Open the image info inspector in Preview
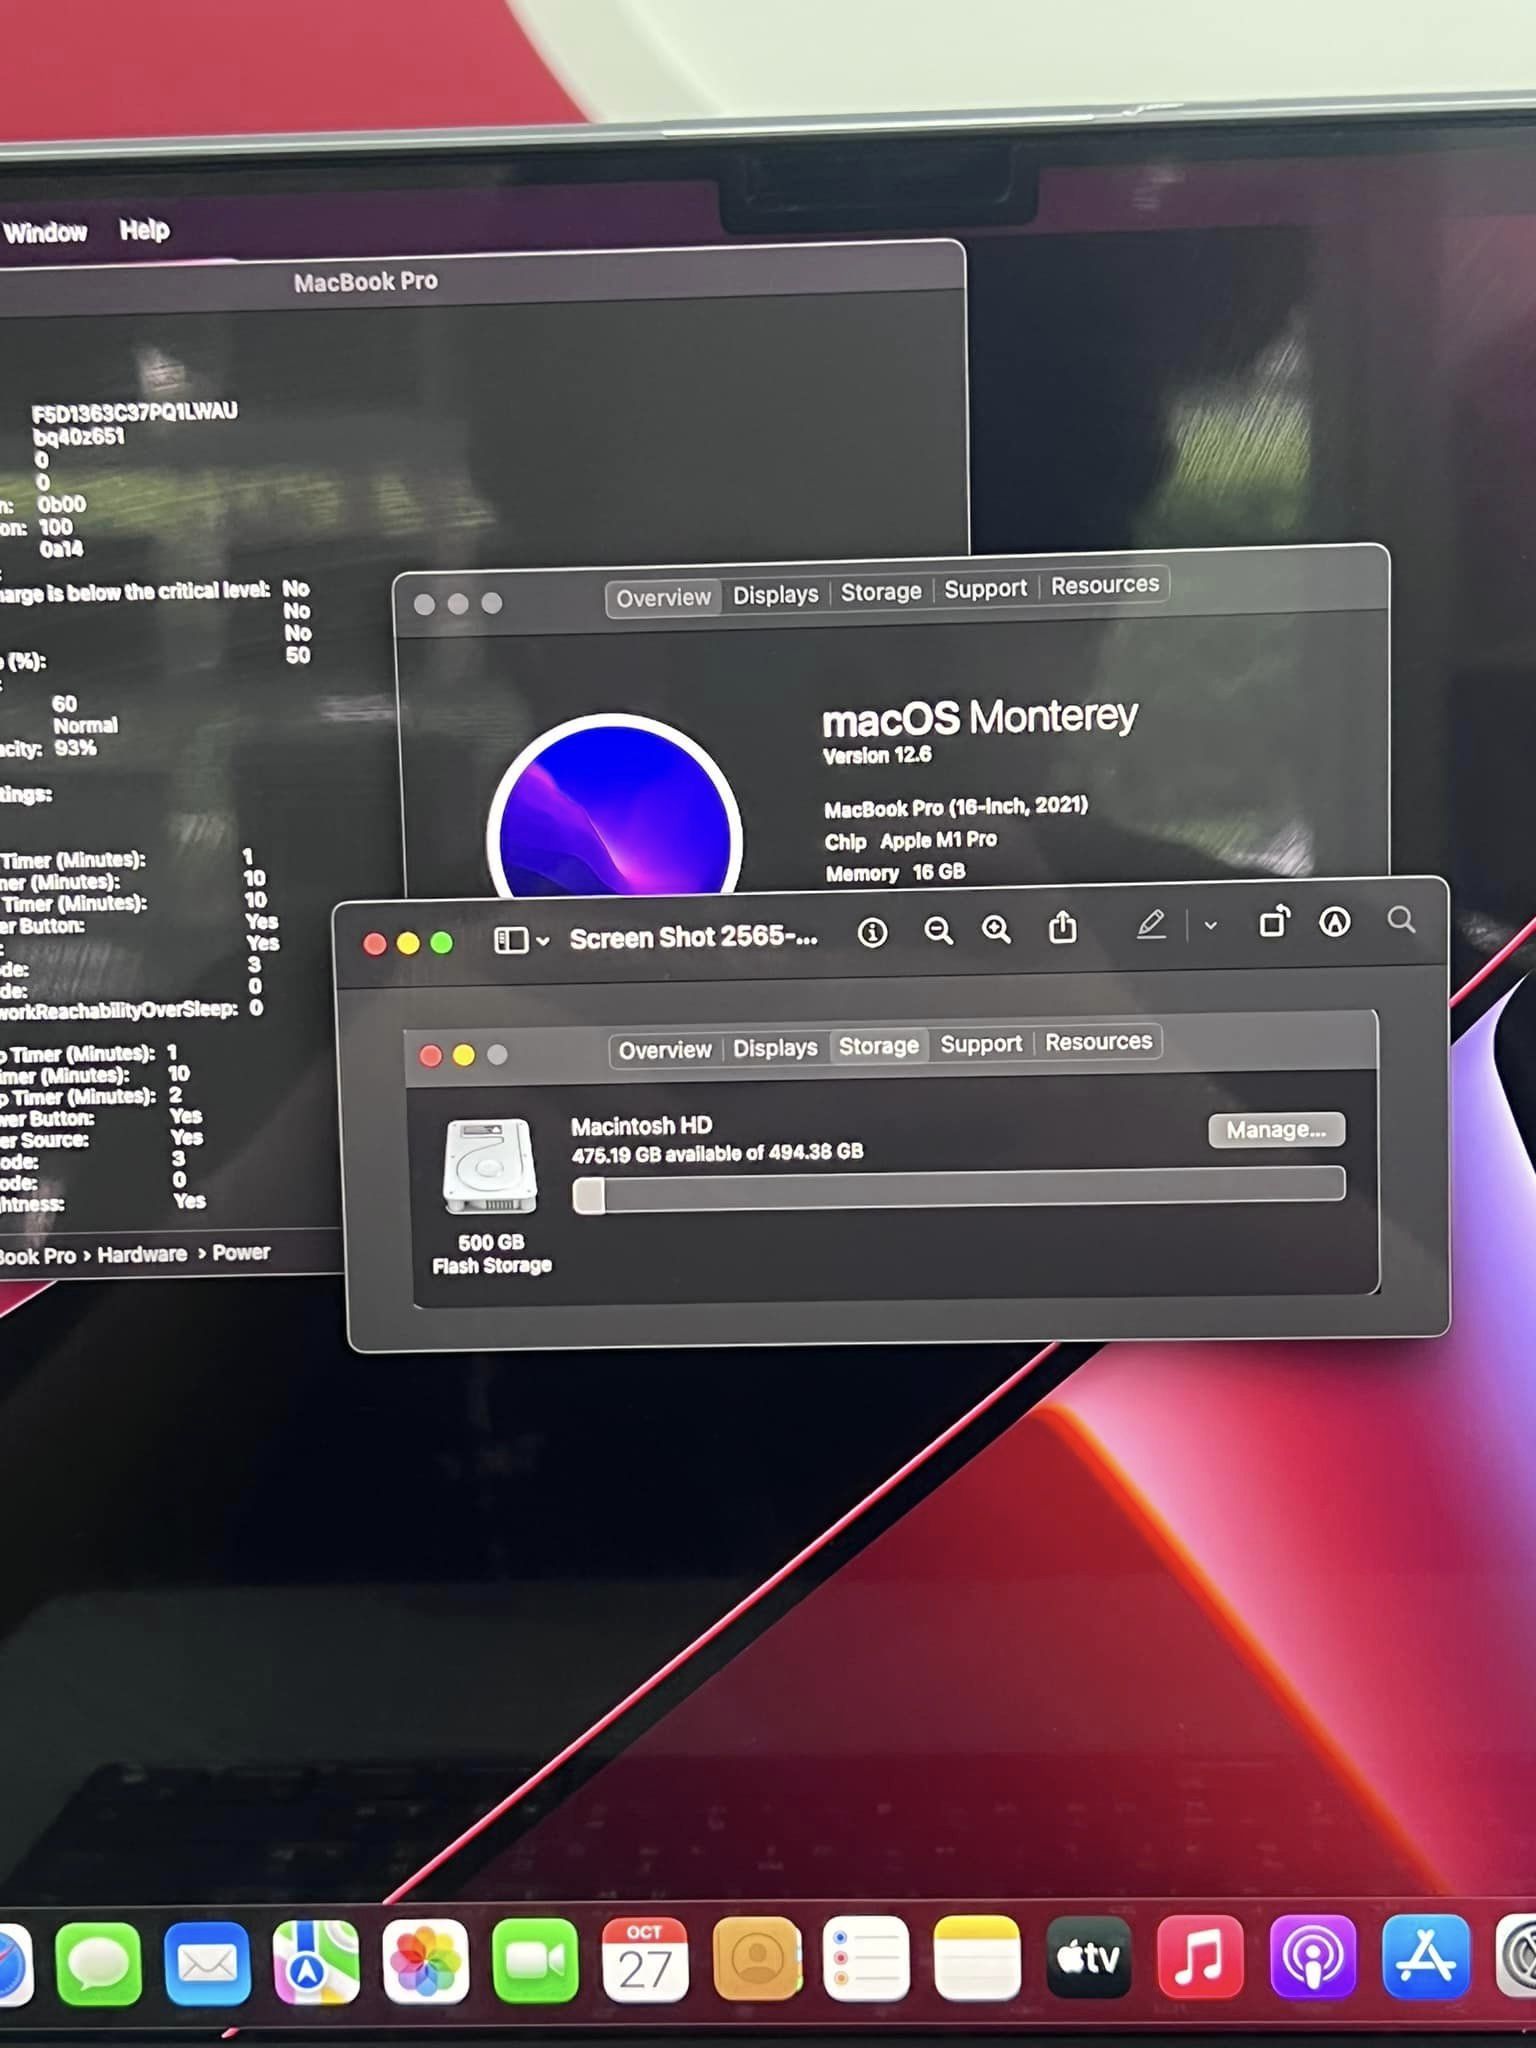1536x2048 pixels. 872,933
